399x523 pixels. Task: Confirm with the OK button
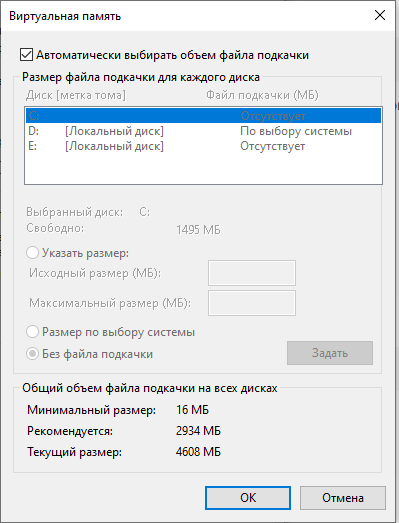coord(248,498)
